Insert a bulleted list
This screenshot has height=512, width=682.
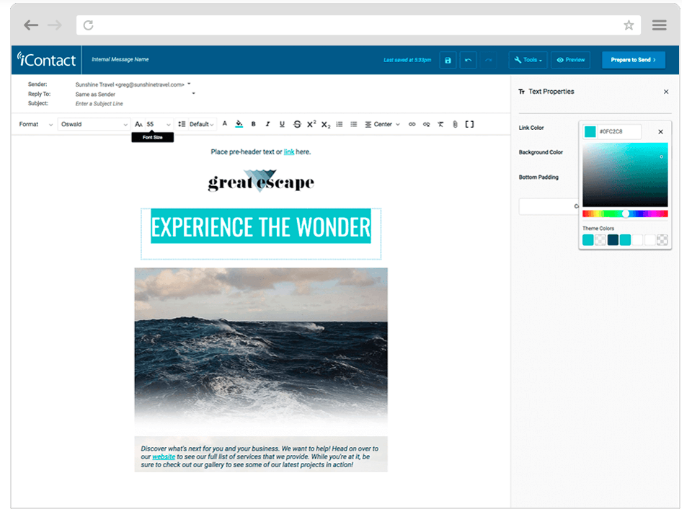[x=354, y=124]
